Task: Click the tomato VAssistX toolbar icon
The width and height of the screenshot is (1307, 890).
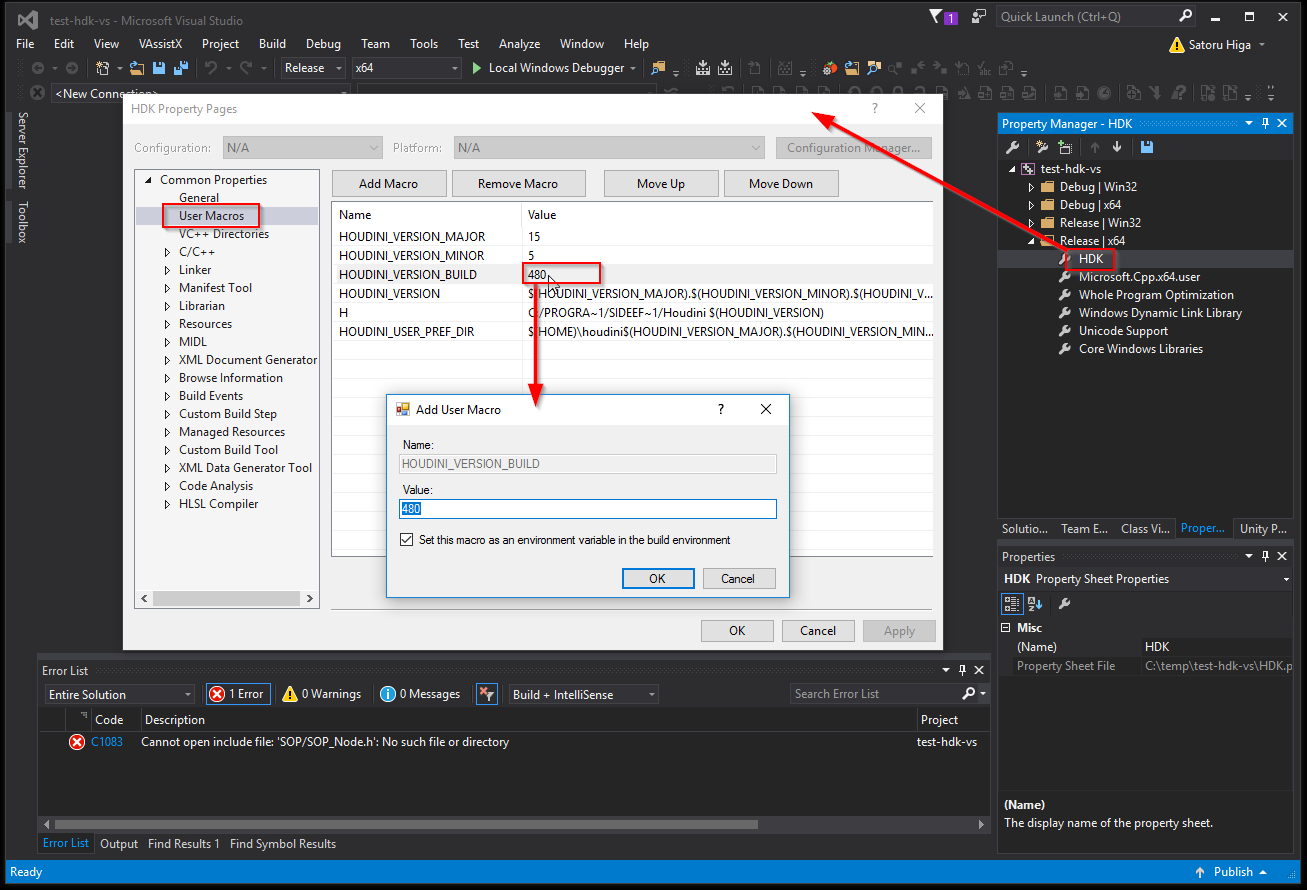Action: [830, 68]
